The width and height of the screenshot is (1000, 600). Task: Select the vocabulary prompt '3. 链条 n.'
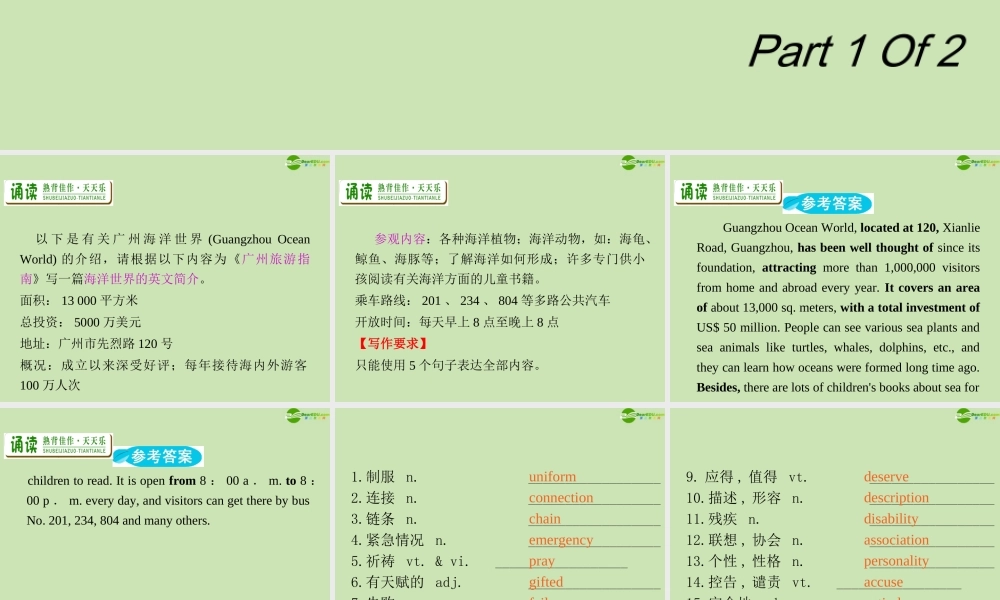click(384, 519)
